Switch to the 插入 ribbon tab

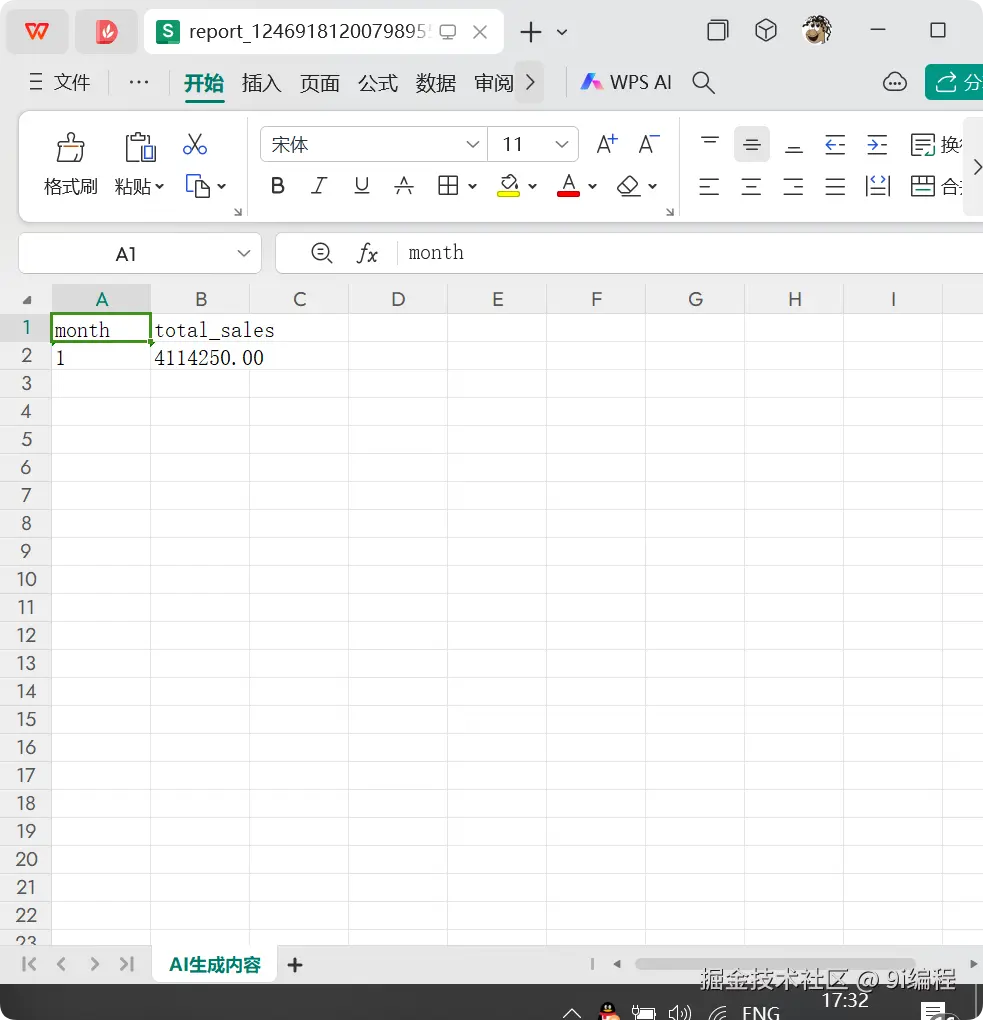pos(262,83)
